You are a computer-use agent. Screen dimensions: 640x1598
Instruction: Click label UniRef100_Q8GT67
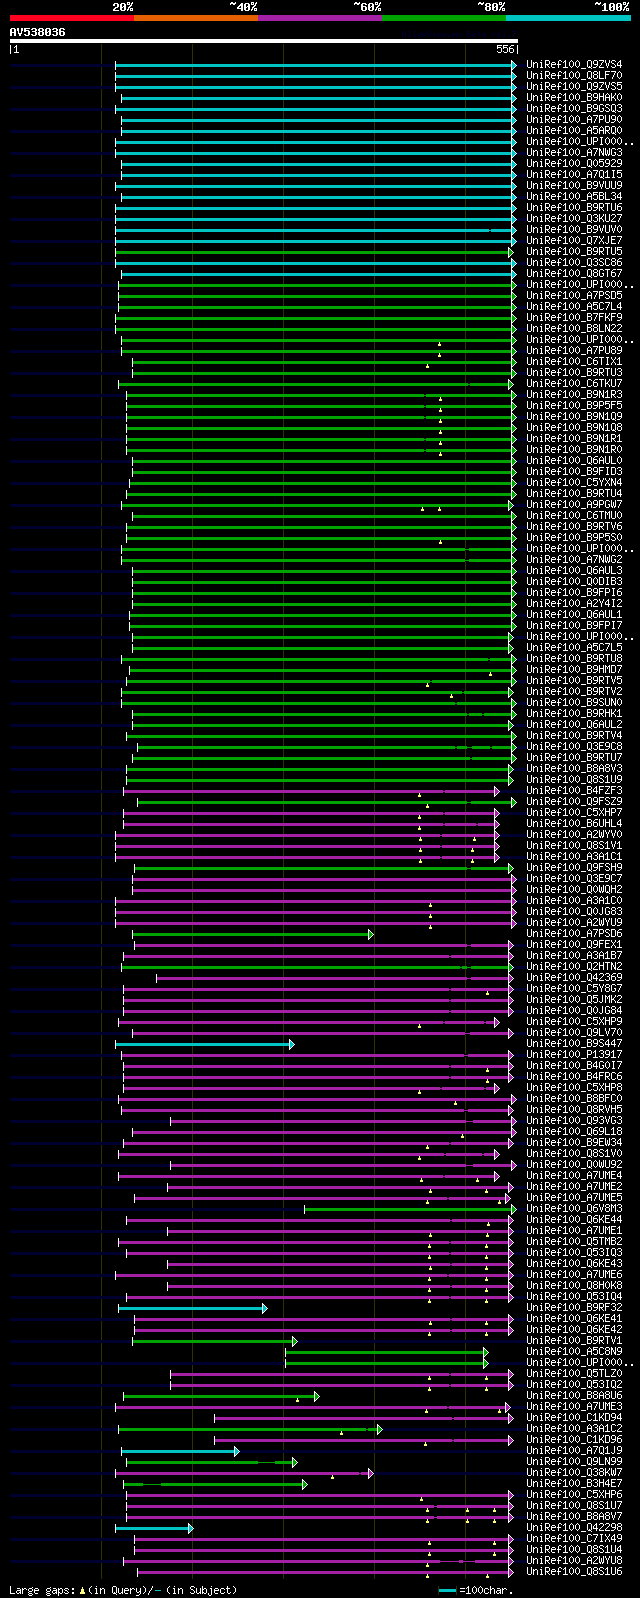coord(574,274)
